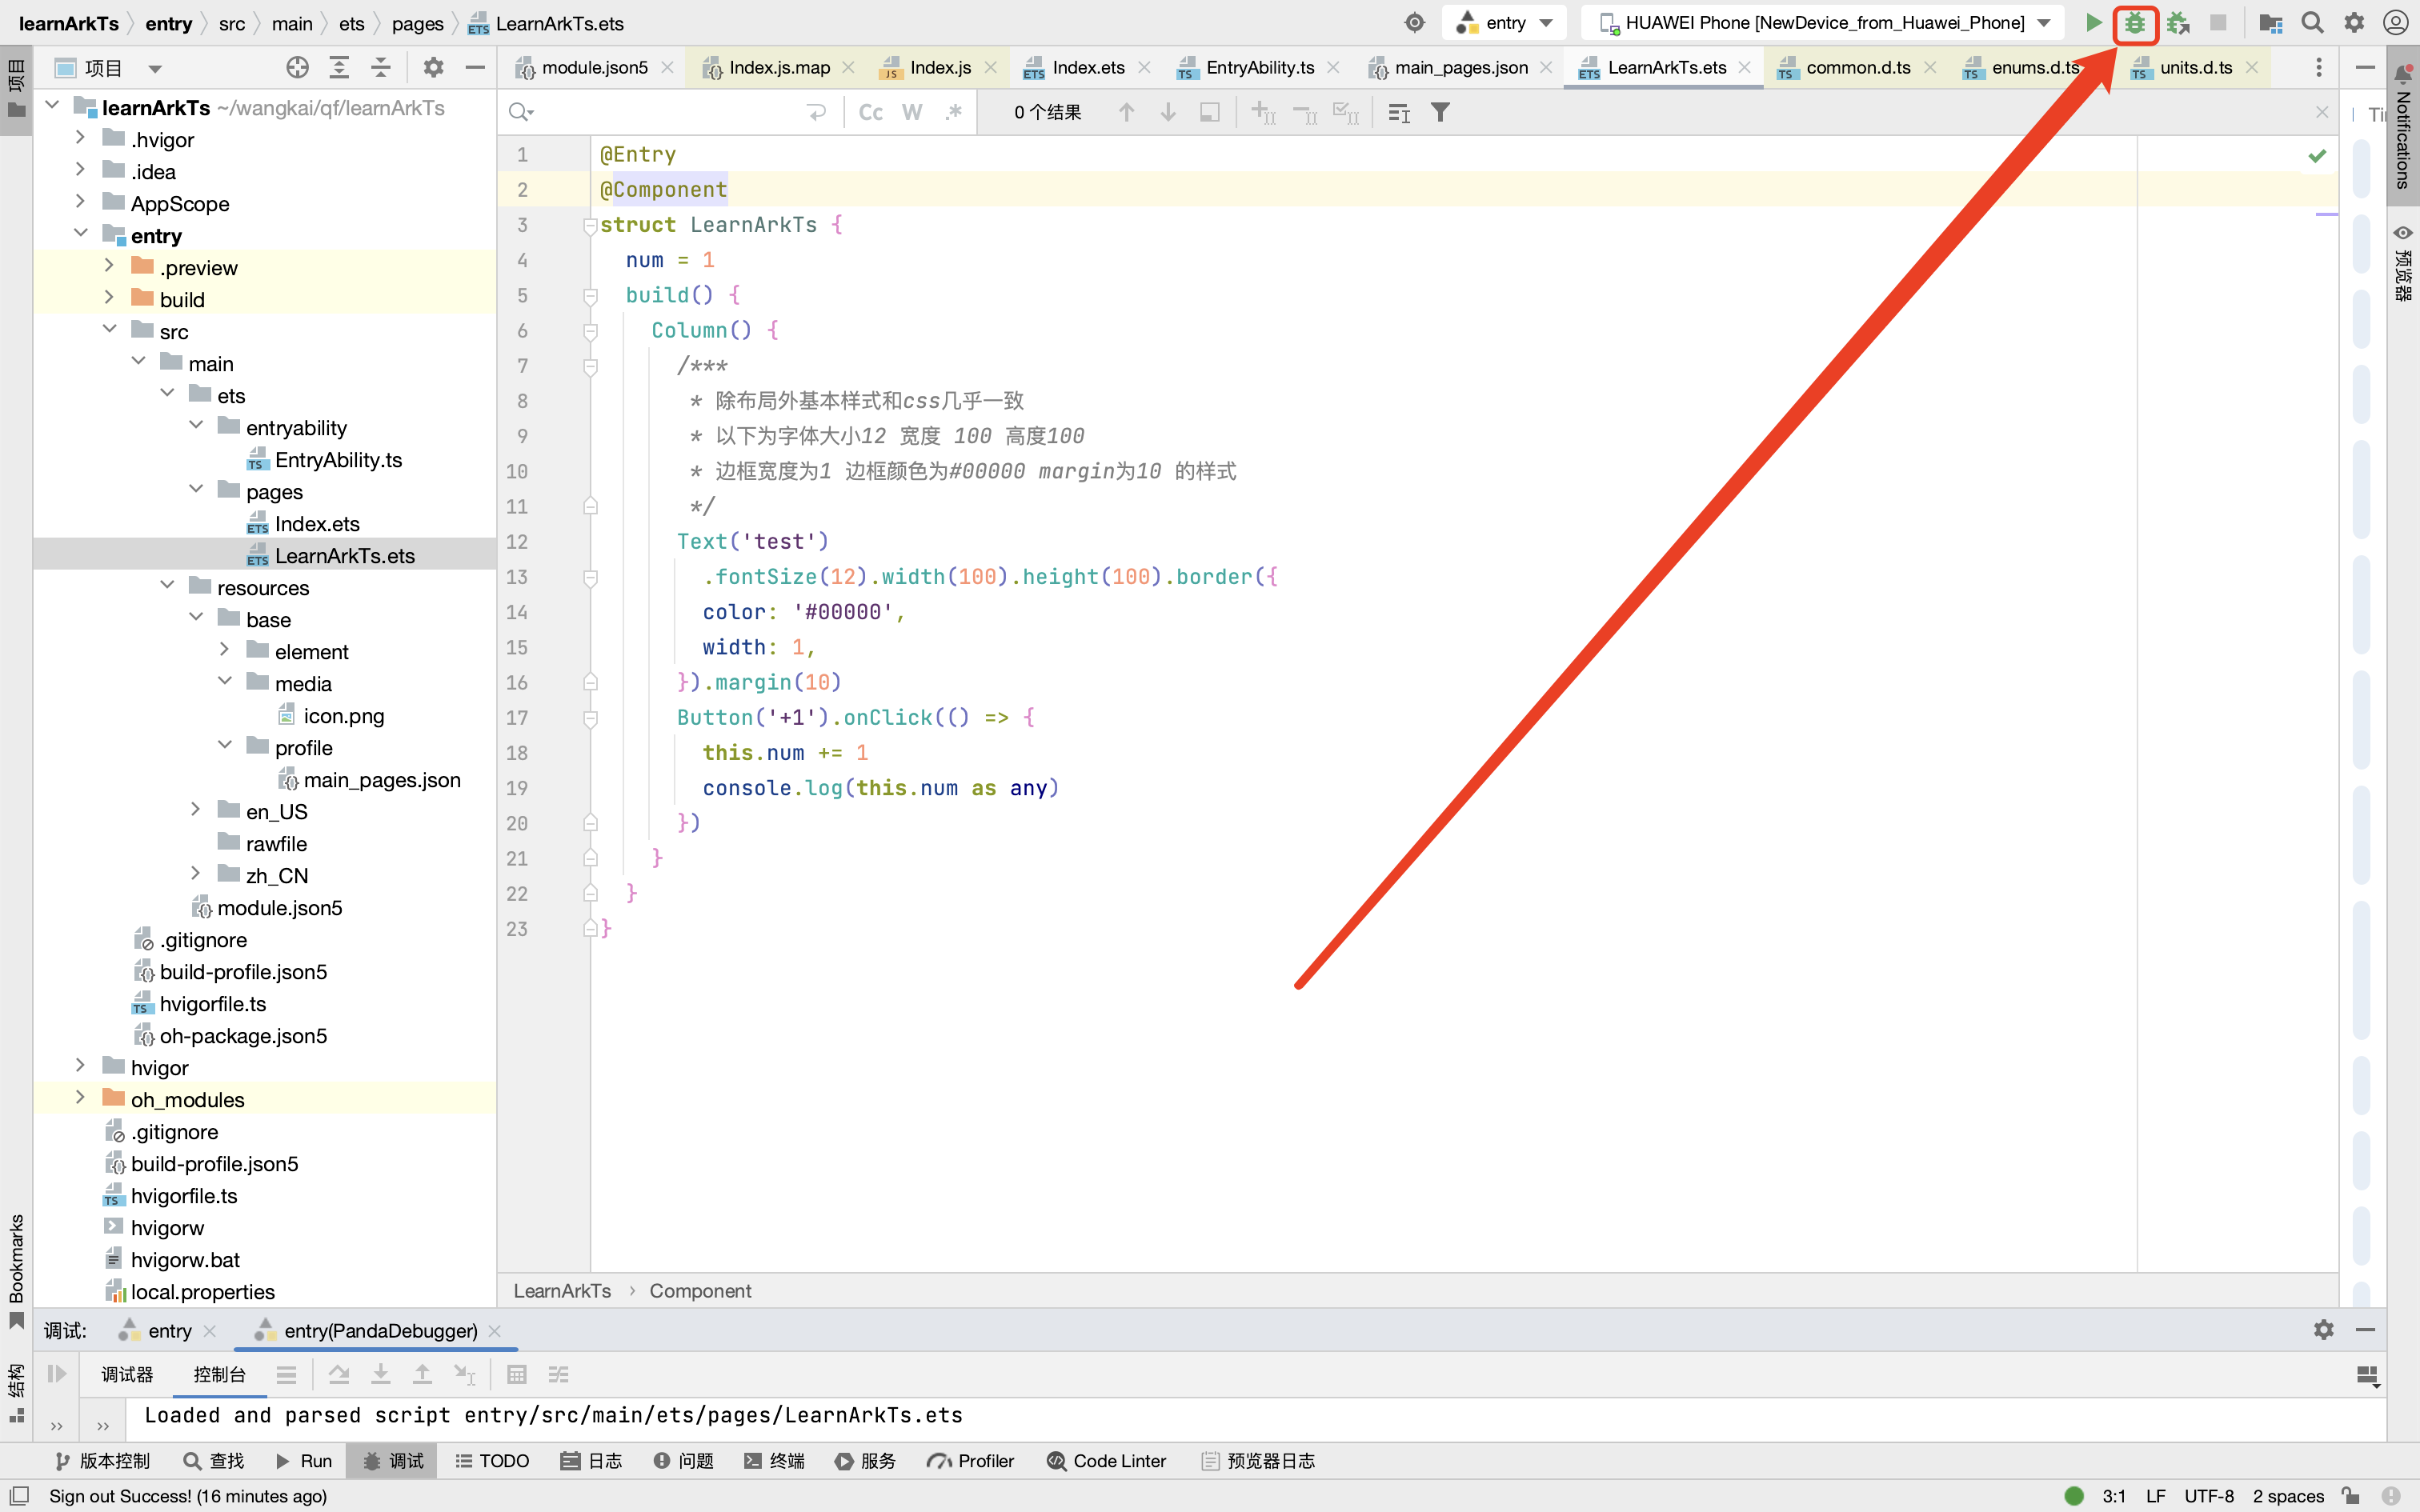Open the Search Everywhere magnifier icon
2420x1512 pixels.
[2312, 23]
